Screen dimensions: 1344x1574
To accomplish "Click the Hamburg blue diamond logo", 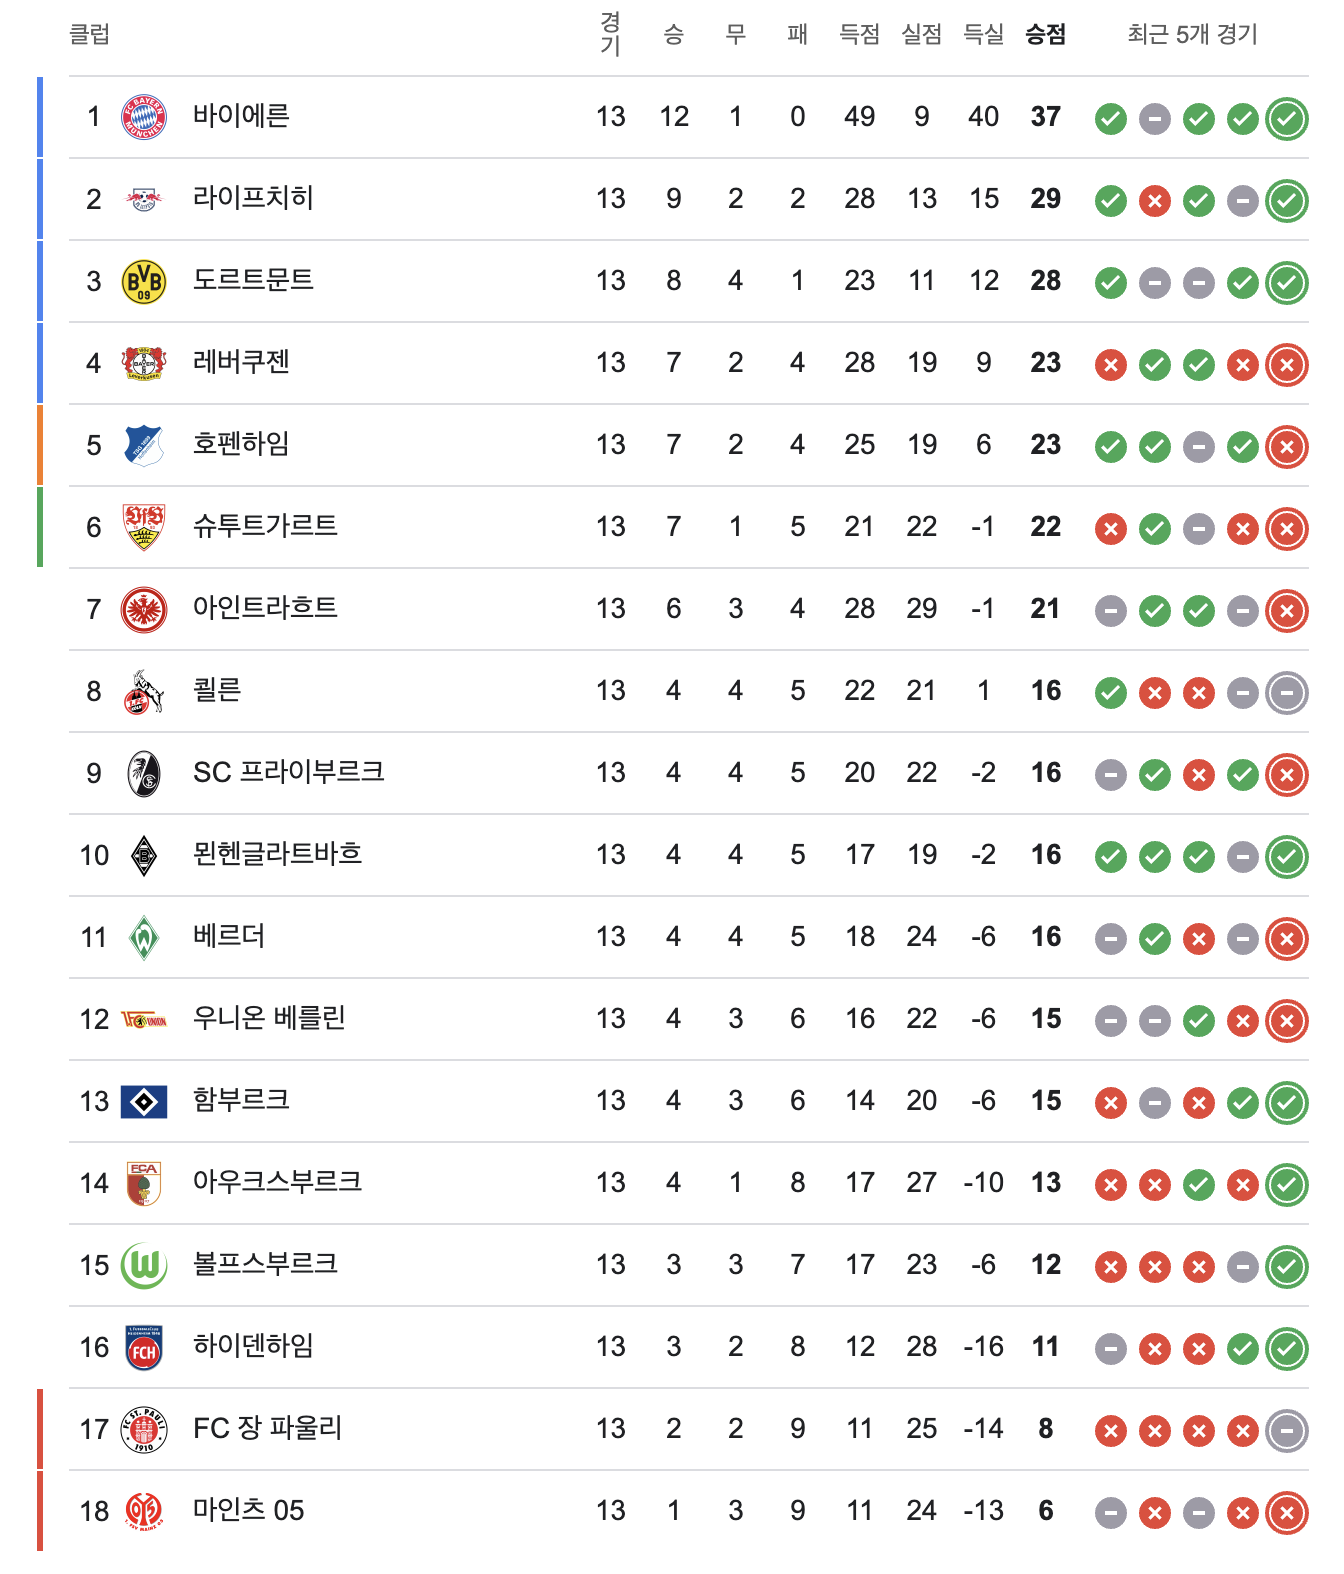I will (x=144, y=1101).
